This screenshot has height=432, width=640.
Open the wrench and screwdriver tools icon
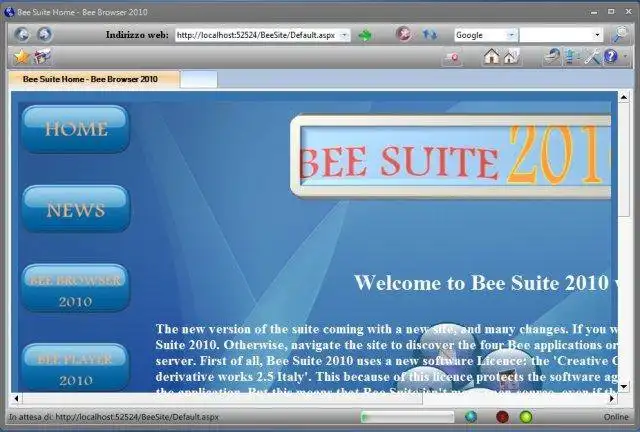592,57
